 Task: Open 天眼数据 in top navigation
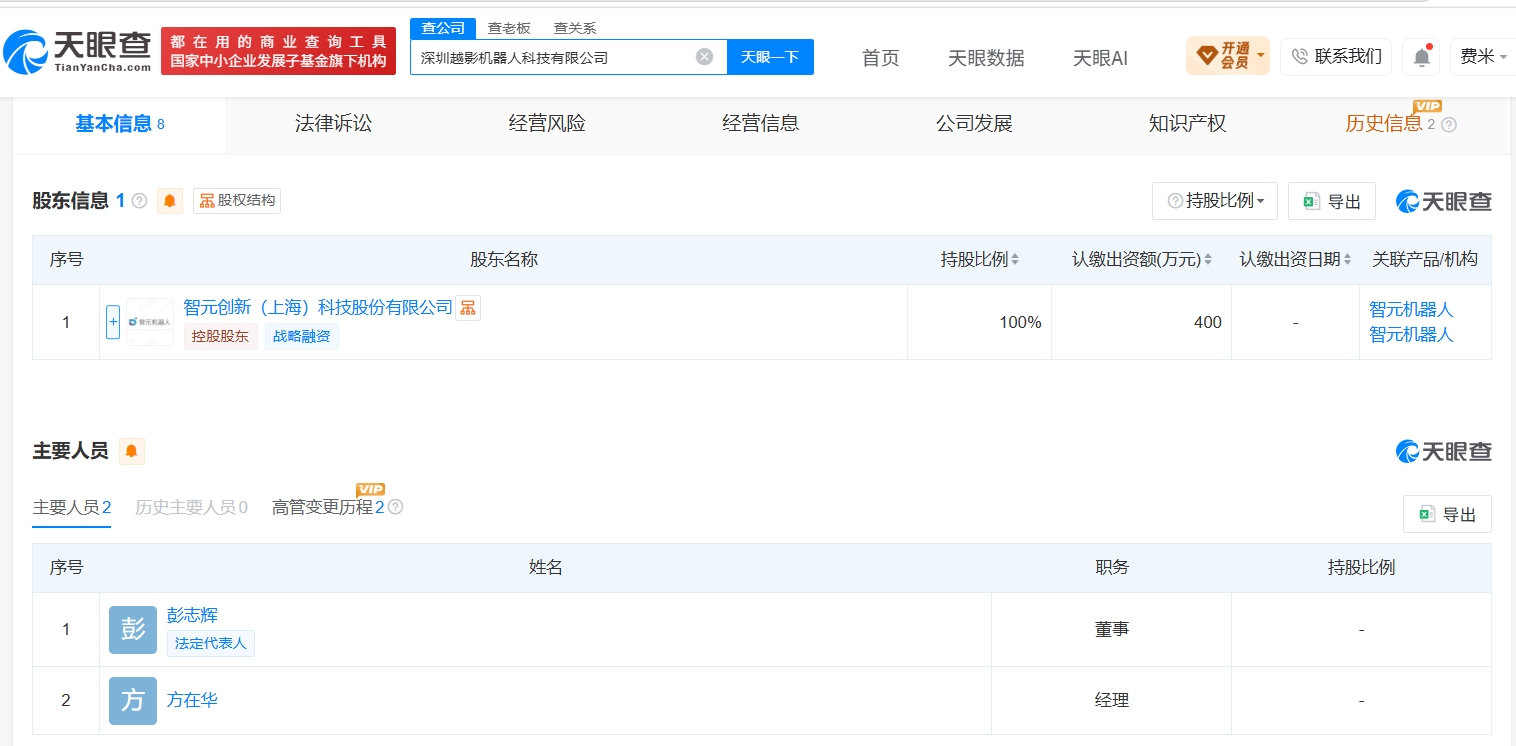986,58
